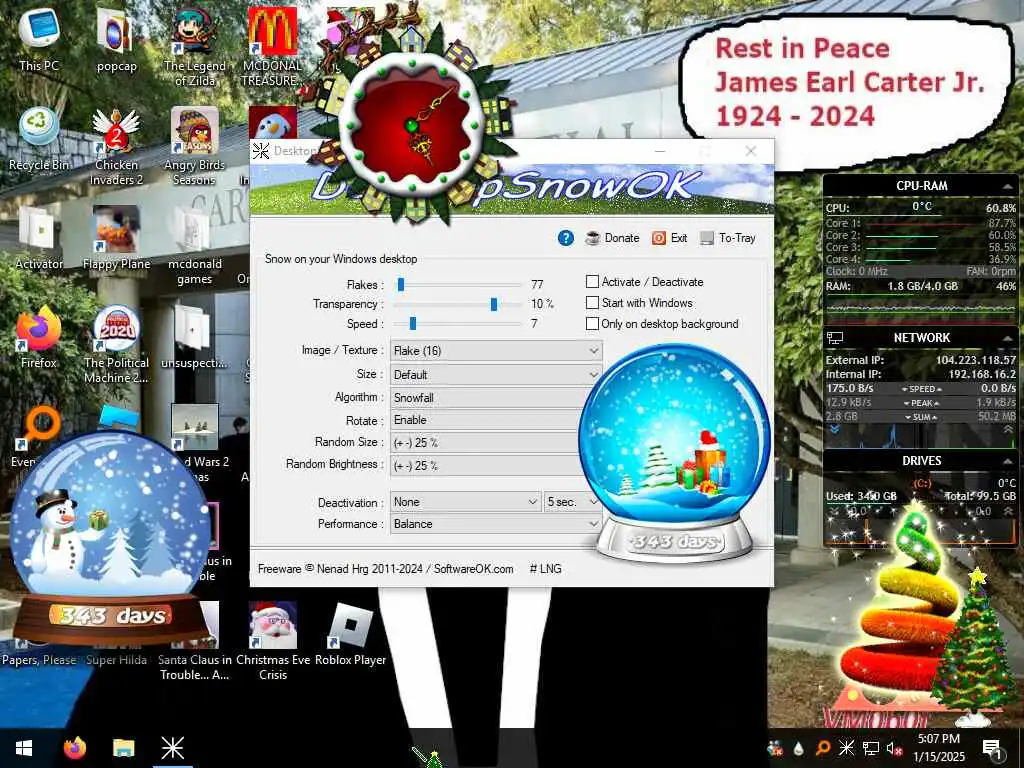Open the unsuspecti... desktop file icon
Screen dimensions: 1024x768
pyautogui.click(x=195, y=338)
